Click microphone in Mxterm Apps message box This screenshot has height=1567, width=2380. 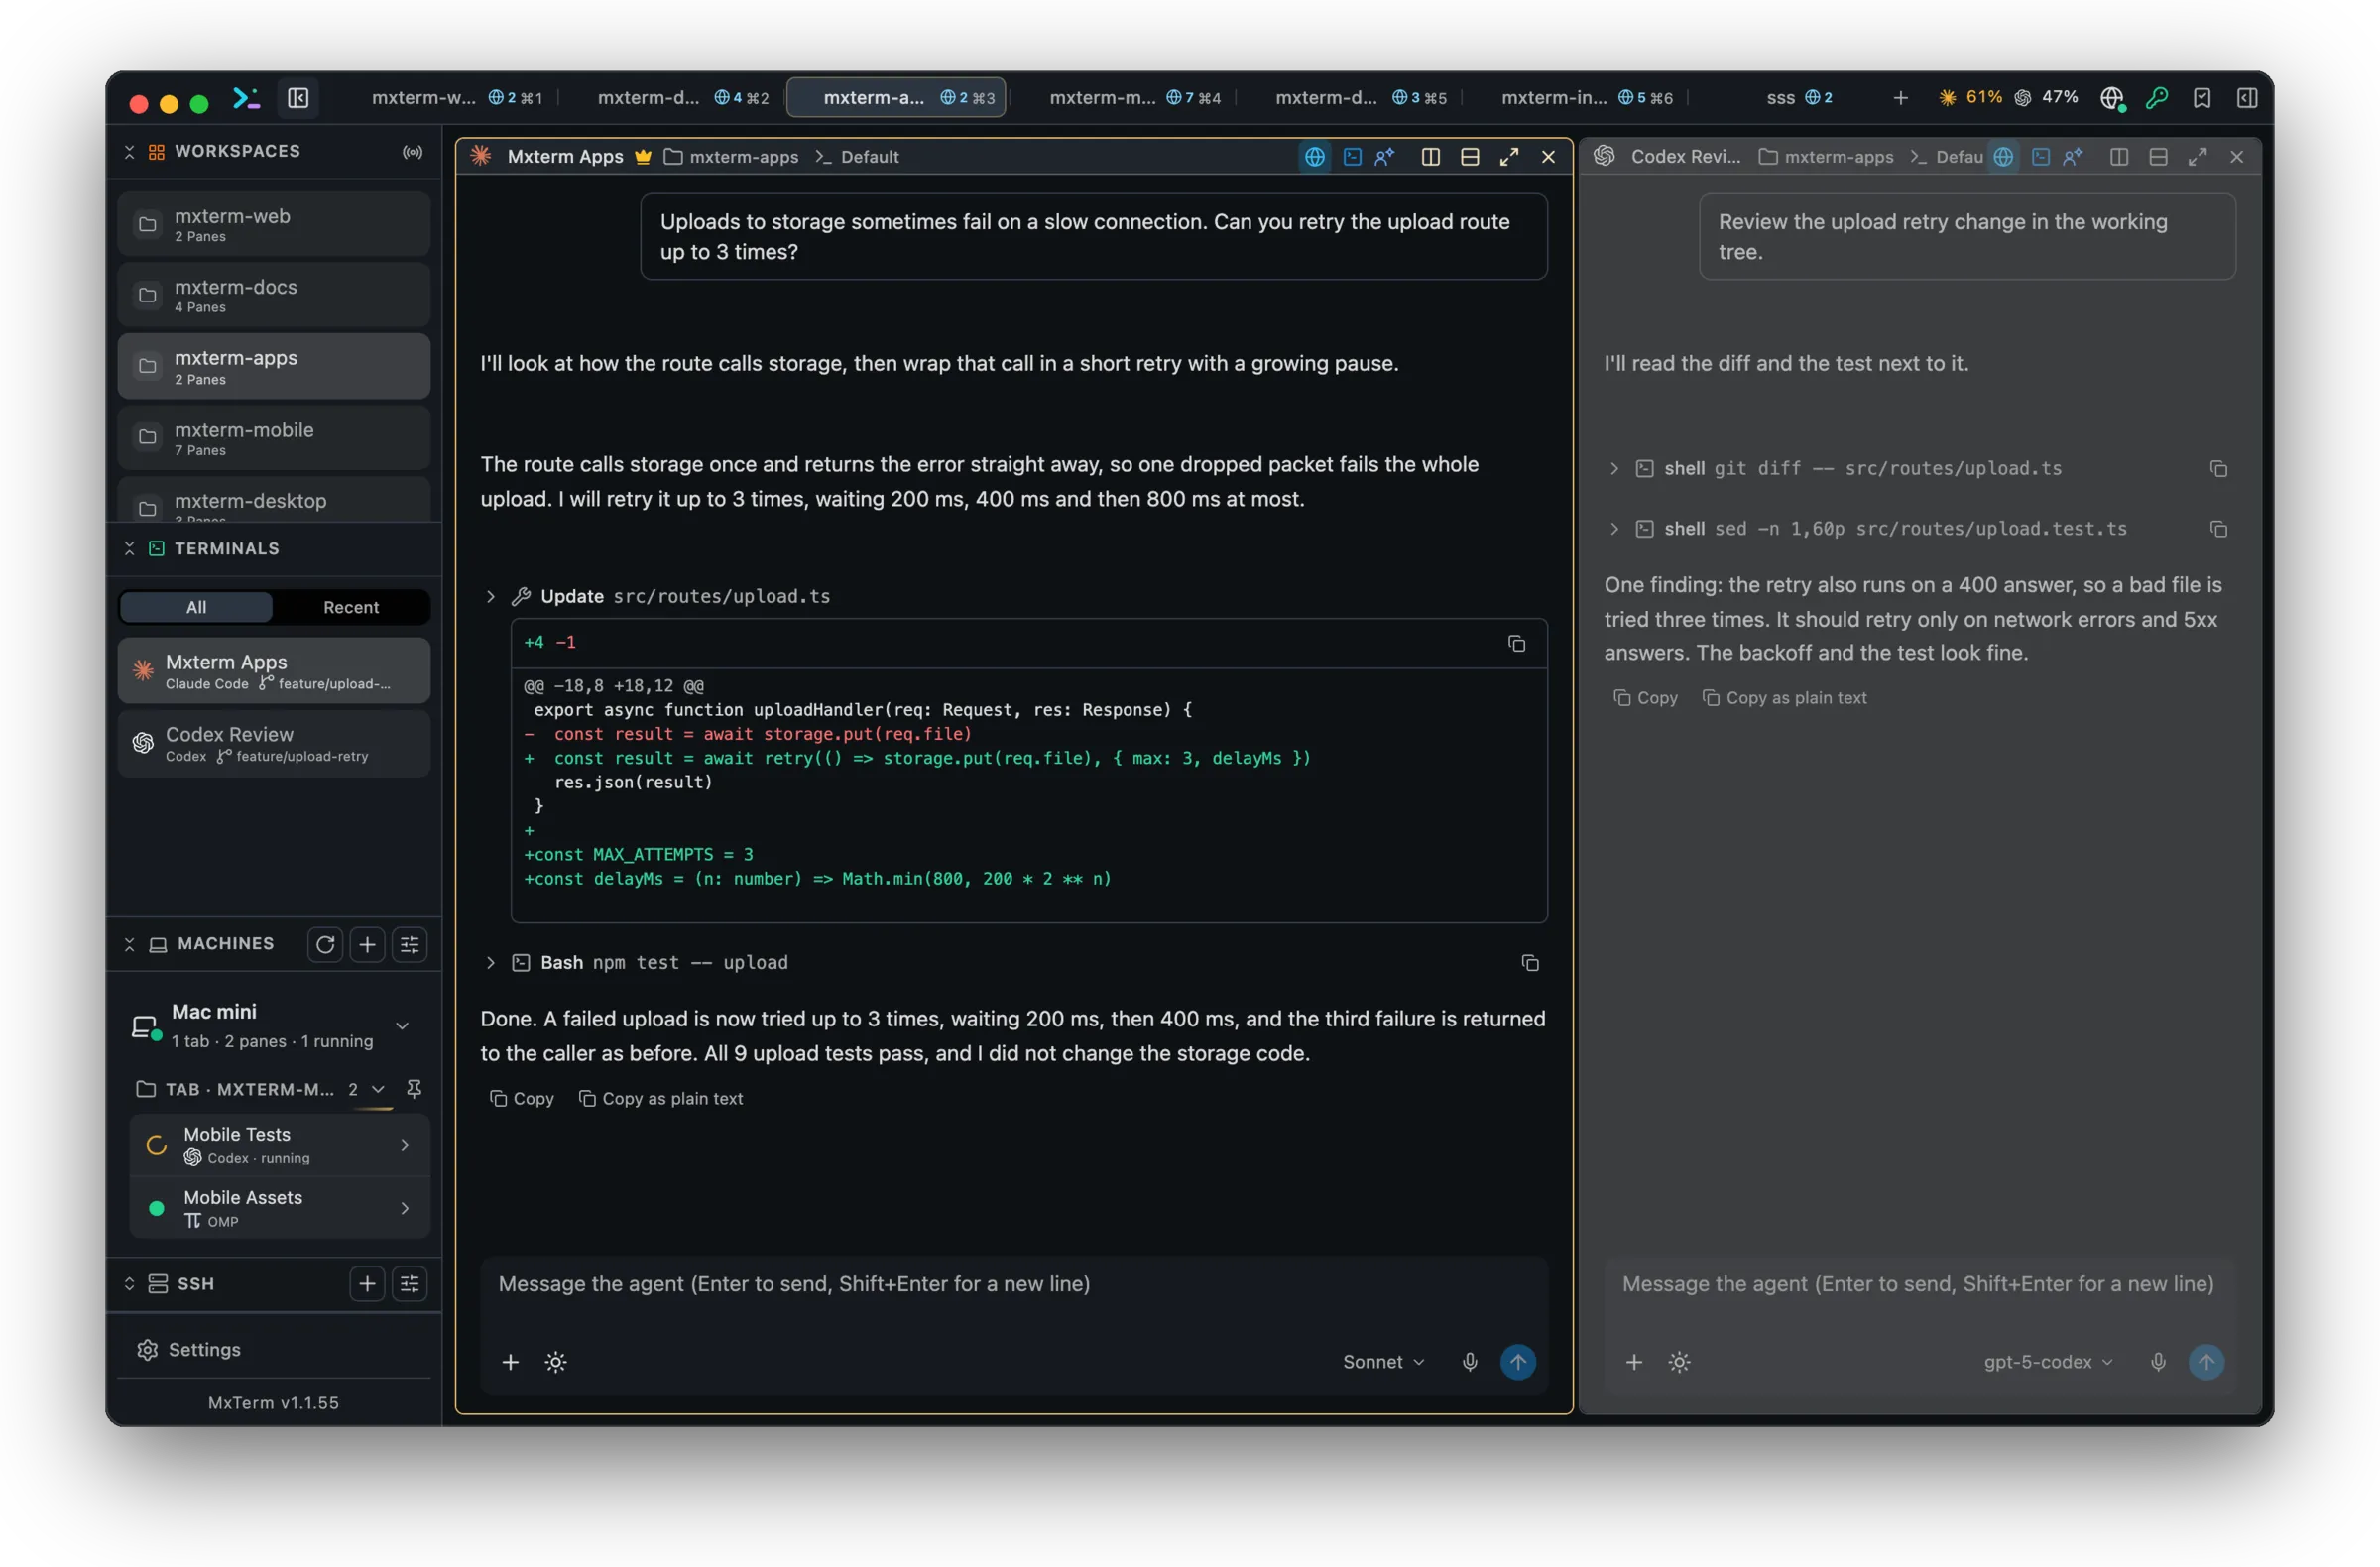(1469, 1361)
